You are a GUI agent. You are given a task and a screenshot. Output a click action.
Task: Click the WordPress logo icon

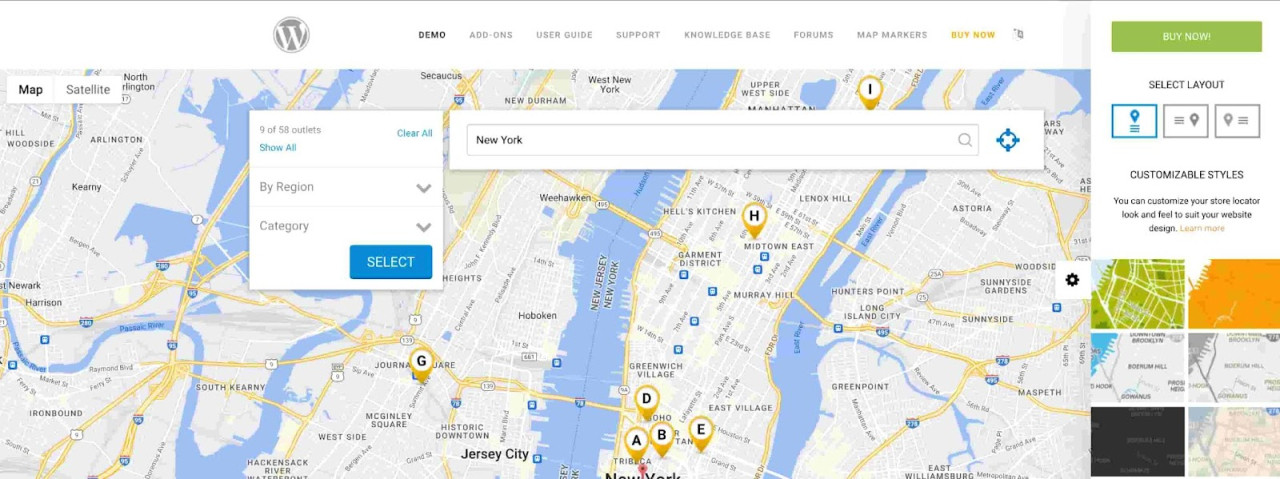coord(291,35)
